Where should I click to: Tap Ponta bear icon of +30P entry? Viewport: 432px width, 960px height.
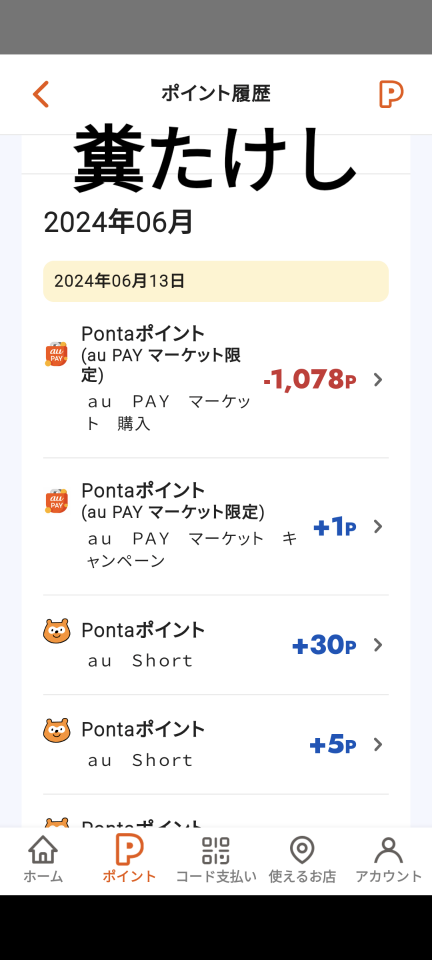(56, 631)
